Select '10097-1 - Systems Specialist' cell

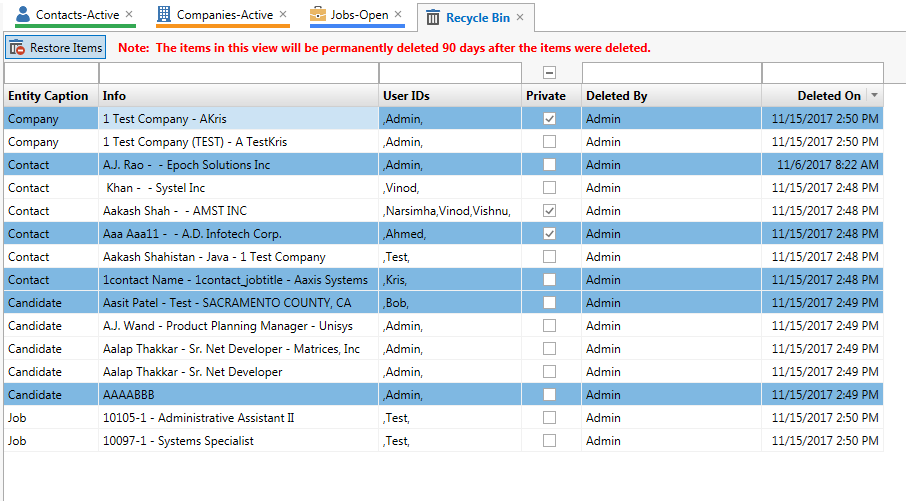click(239, 441)
